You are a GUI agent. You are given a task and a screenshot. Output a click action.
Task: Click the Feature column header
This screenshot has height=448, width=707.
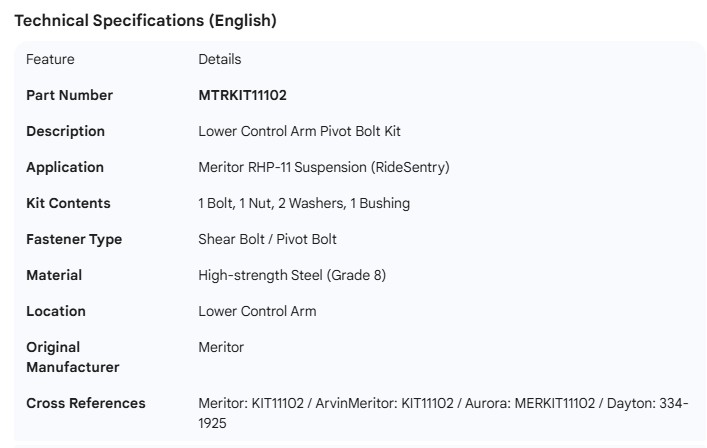point(50,59)
